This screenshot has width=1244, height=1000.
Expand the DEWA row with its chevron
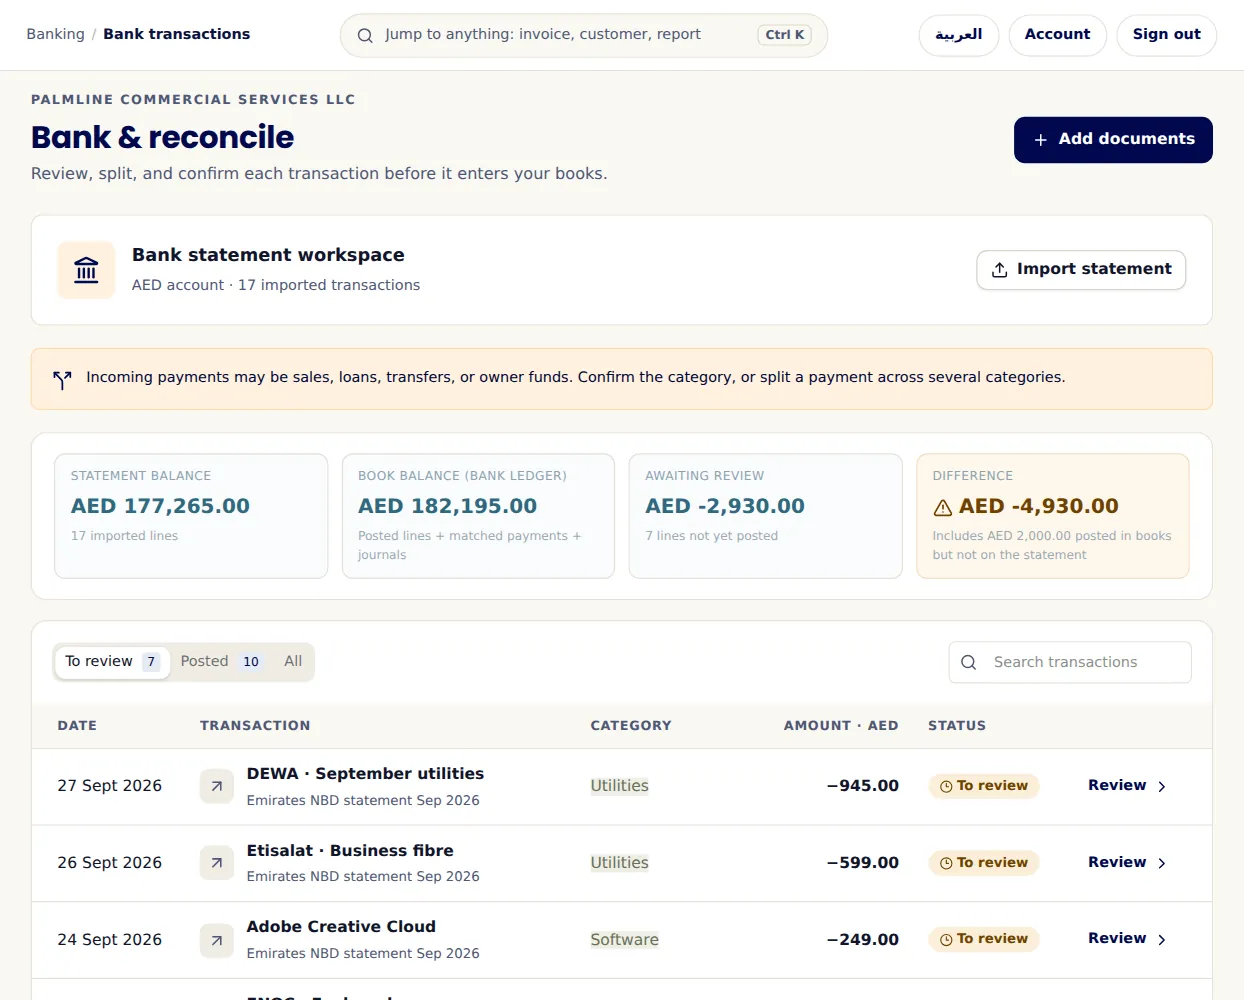click(1161, 787)
